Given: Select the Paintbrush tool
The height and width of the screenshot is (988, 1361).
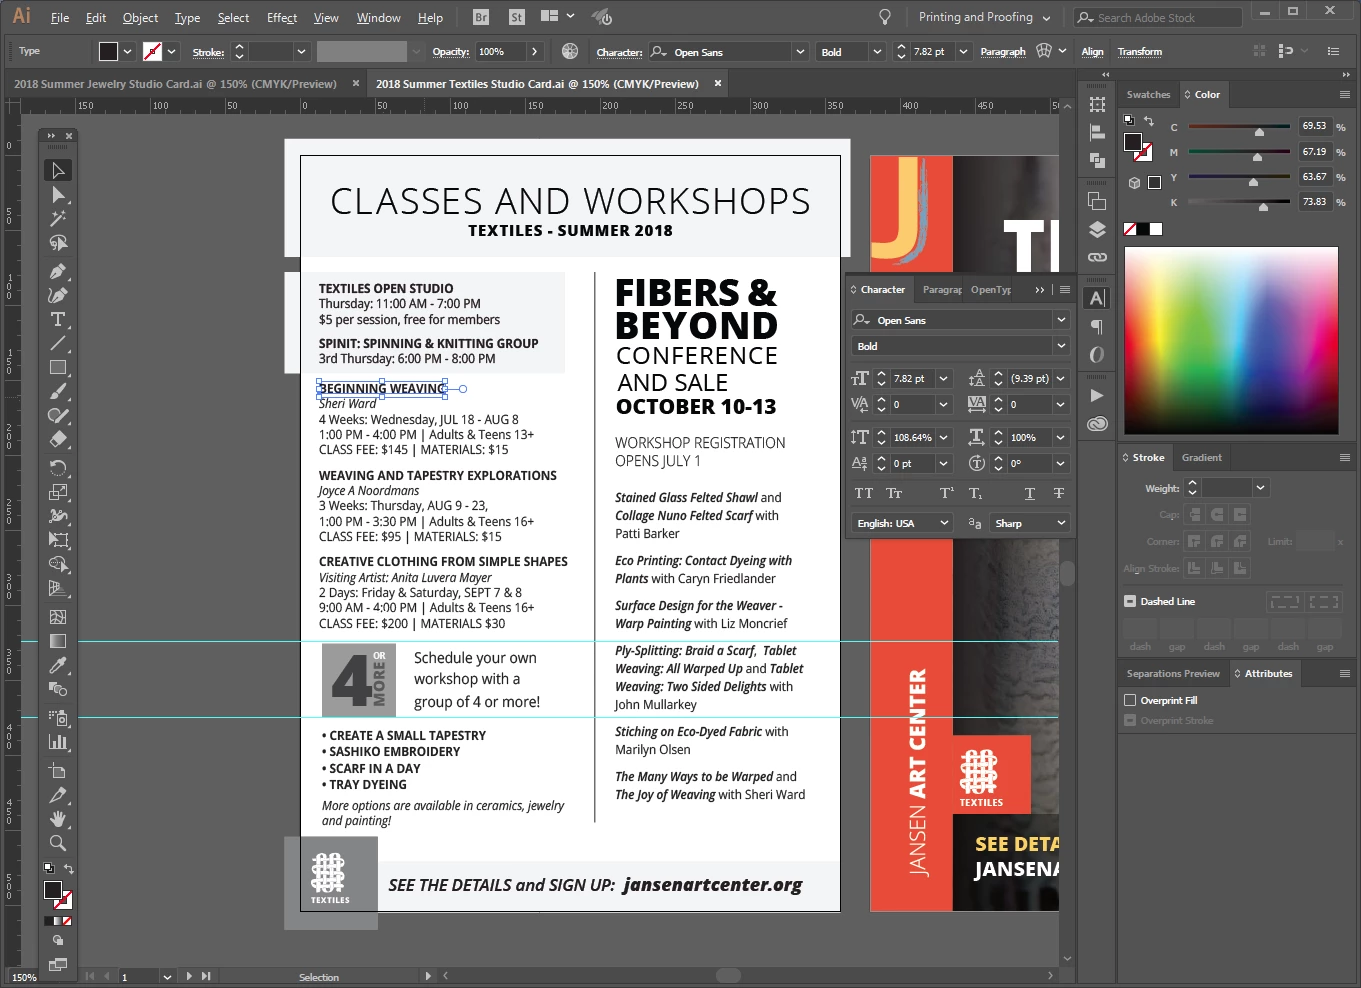Looking at the screenshot, I should (58, 392).
